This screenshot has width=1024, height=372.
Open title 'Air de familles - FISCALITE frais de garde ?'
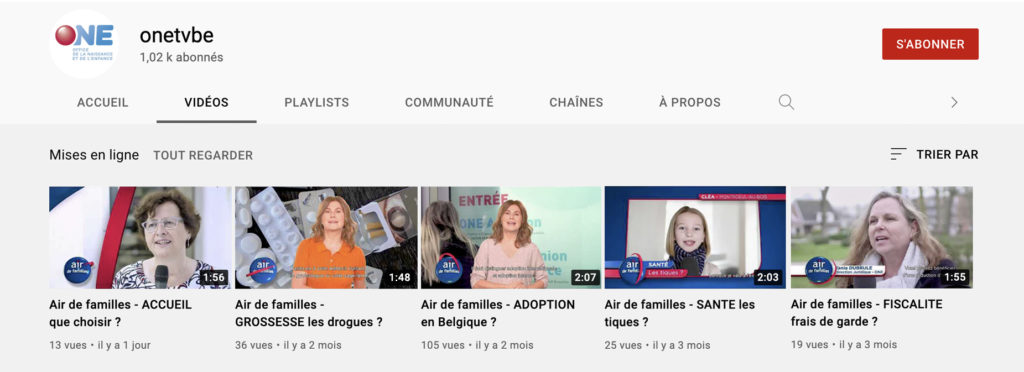867,313
